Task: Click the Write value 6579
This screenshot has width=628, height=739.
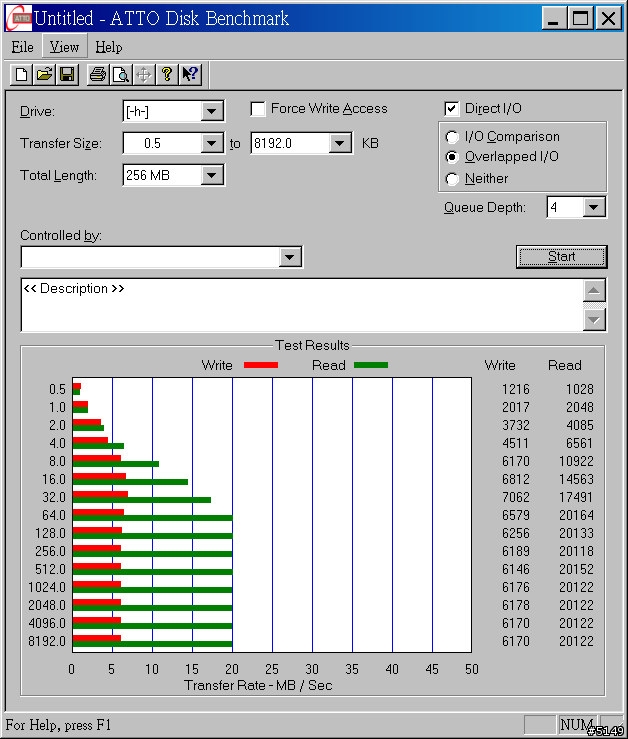Action: tap(515, 515)
